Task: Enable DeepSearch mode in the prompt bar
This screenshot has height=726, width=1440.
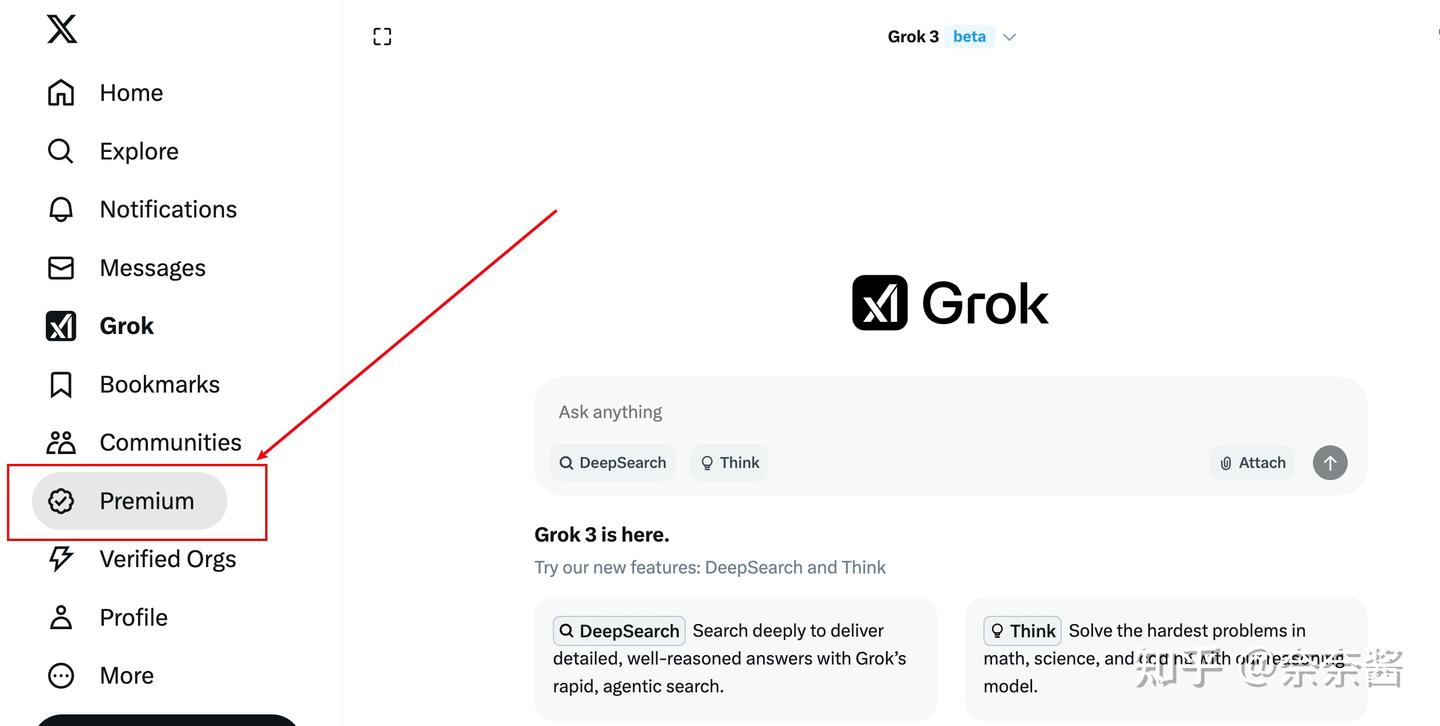Action: coord(612,462)
